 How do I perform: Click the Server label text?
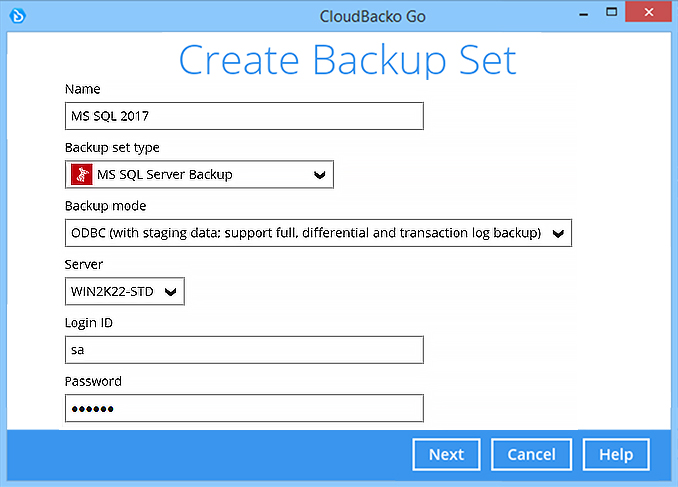pos(84,265)
